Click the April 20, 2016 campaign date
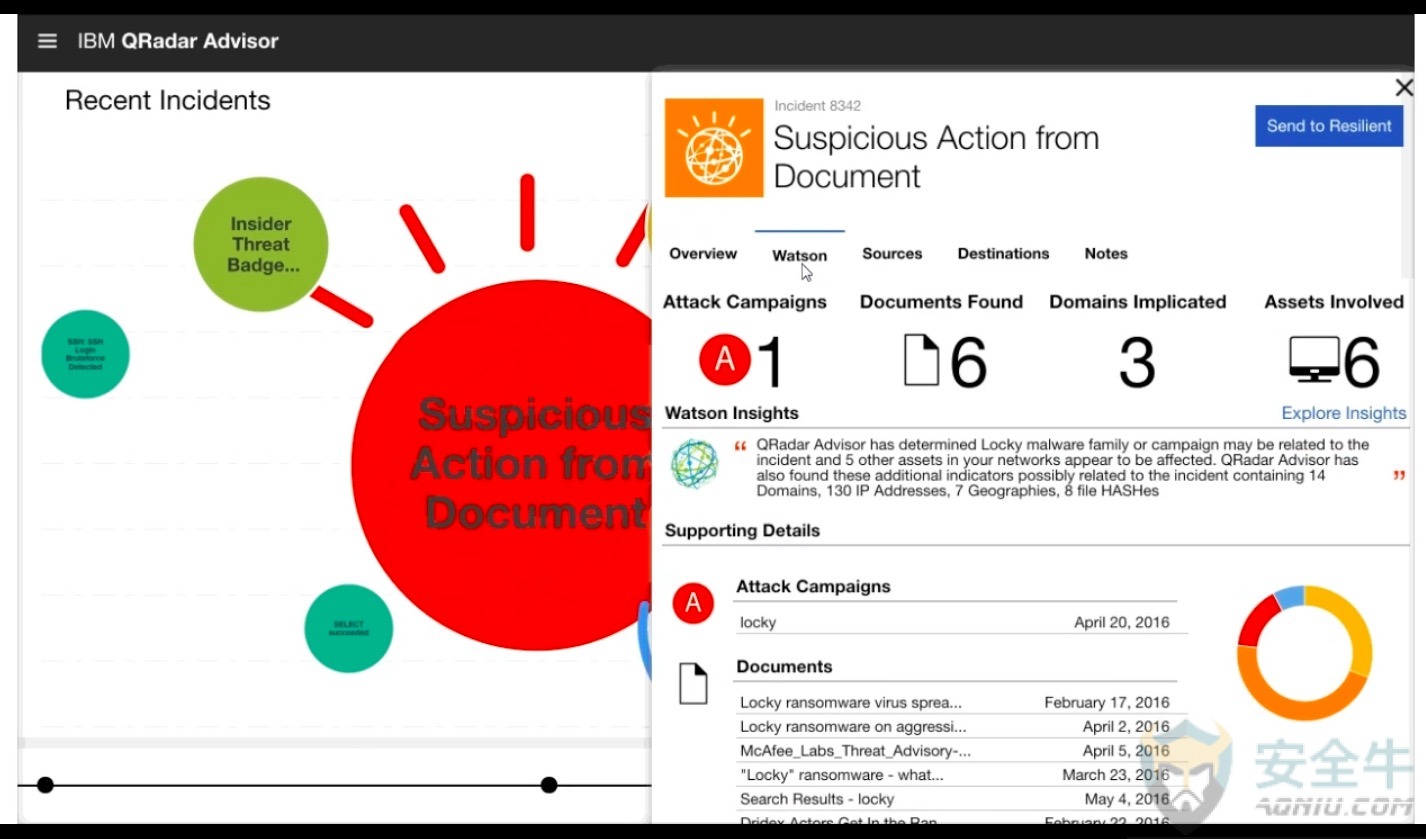The image size is (1426, 839). pyautogui.click(x=1121, y=622)
